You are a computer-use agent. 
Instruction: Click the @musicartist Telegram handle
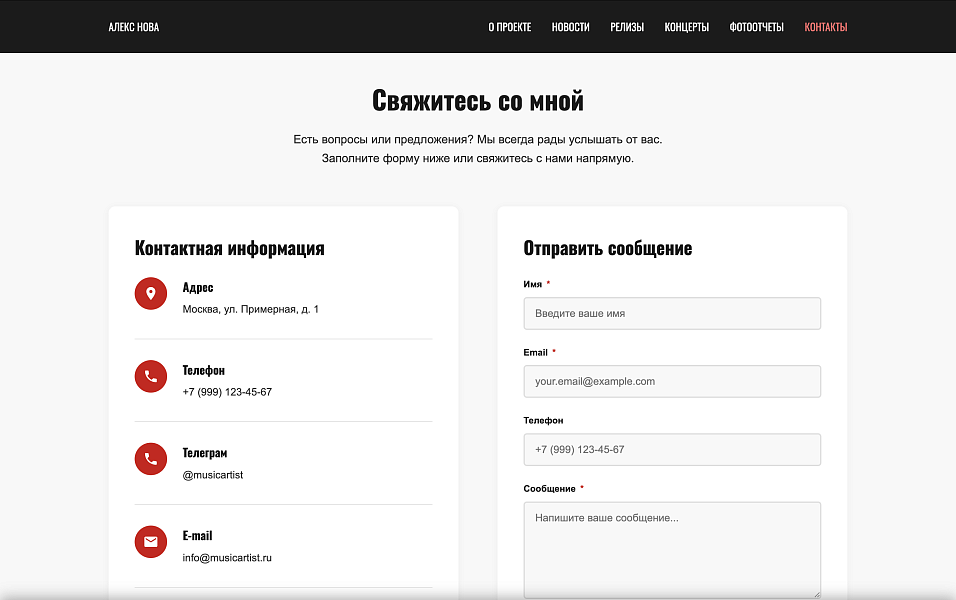[213, 475]
